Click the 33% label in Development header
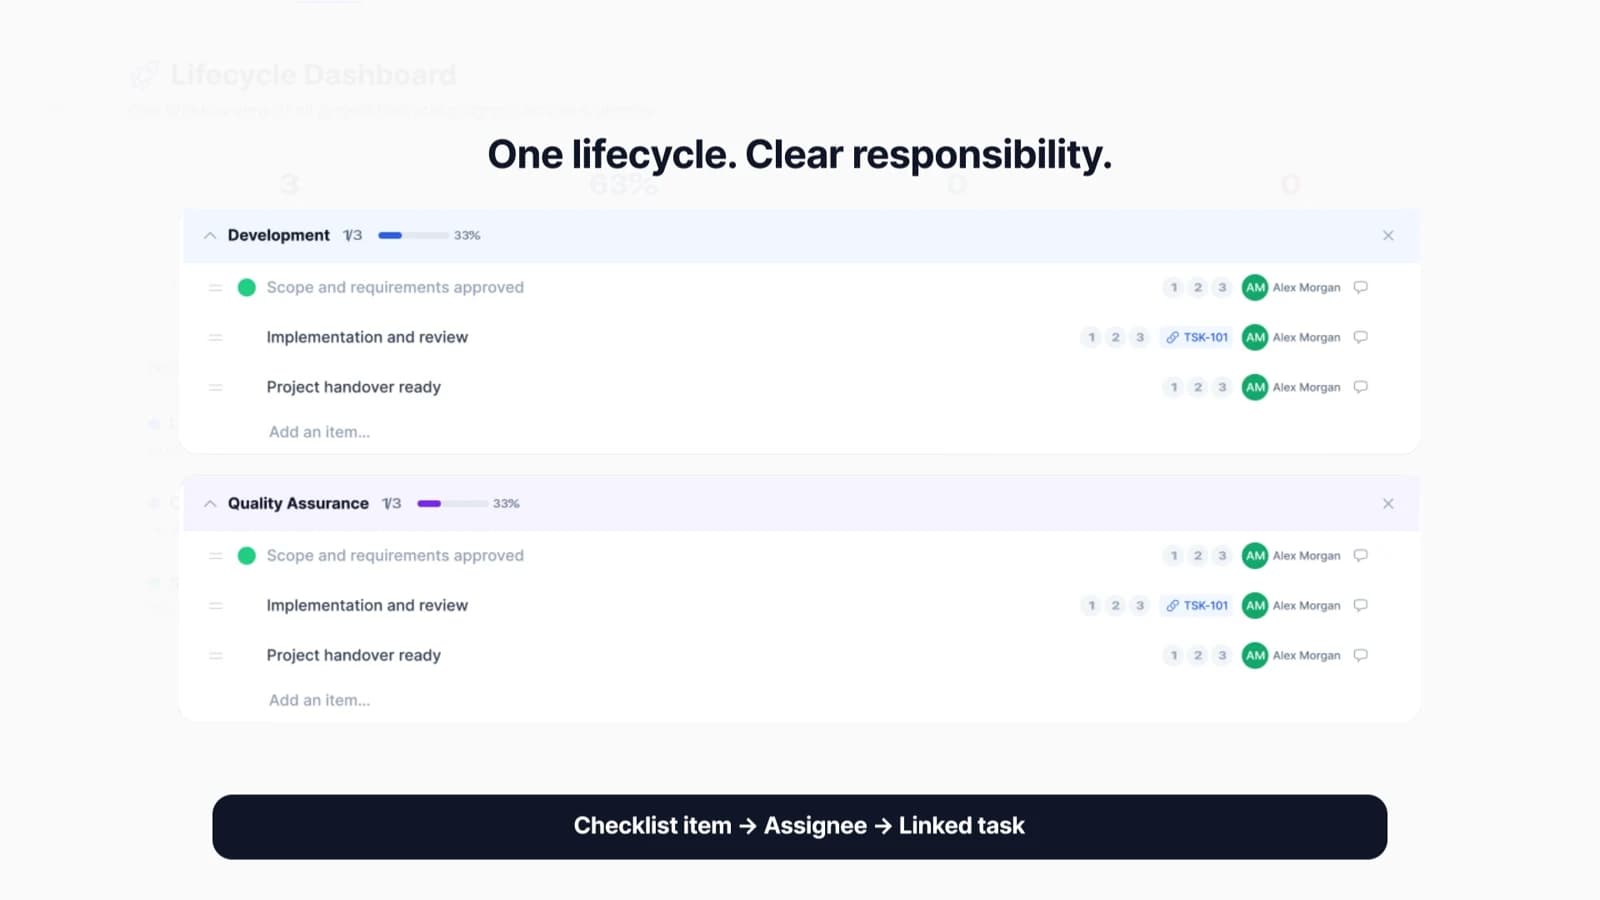Screen dimensions: 1600x900 467,236
